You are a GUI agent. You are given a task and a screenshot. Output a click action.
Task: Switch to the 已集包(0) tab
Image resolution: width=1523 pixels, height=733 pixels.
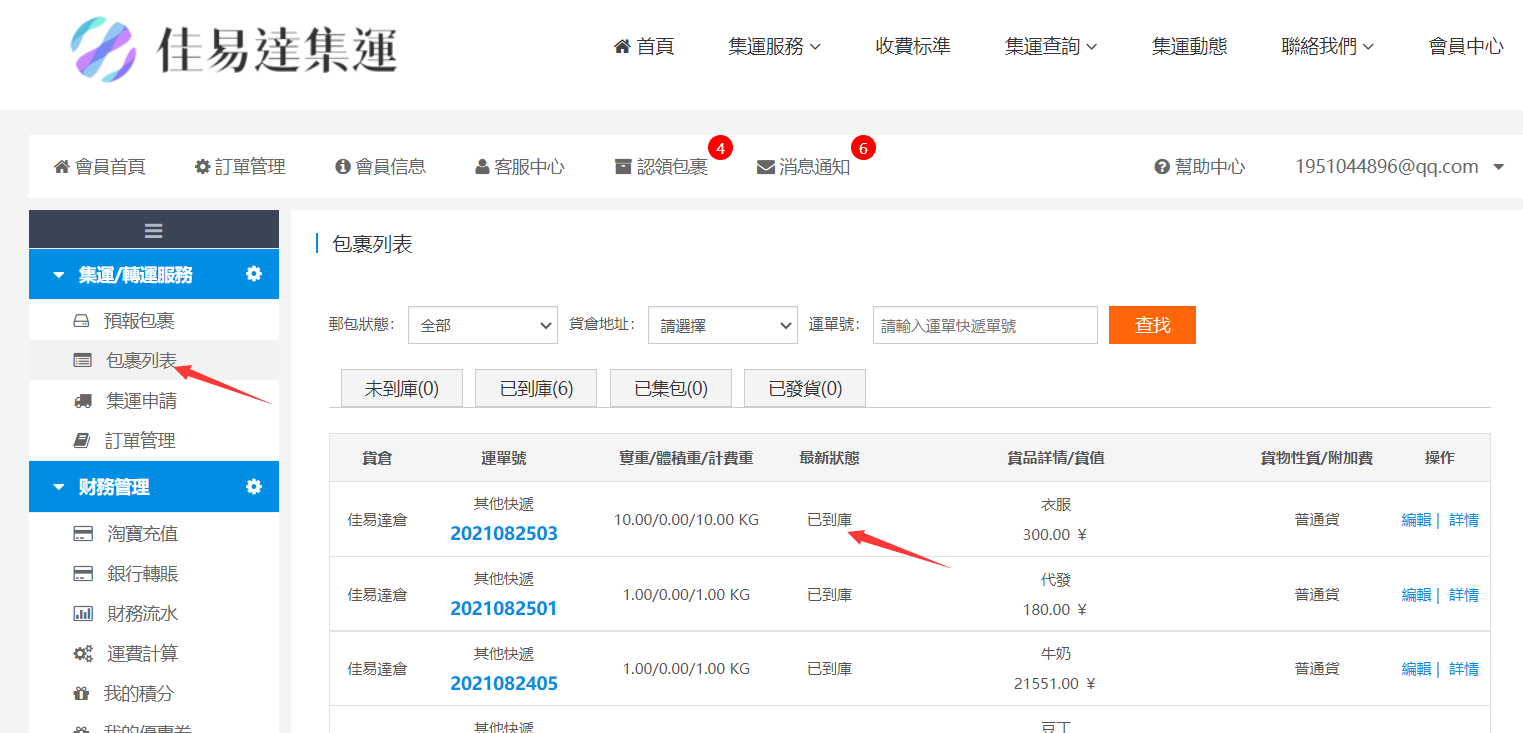(x=671, y=388)
